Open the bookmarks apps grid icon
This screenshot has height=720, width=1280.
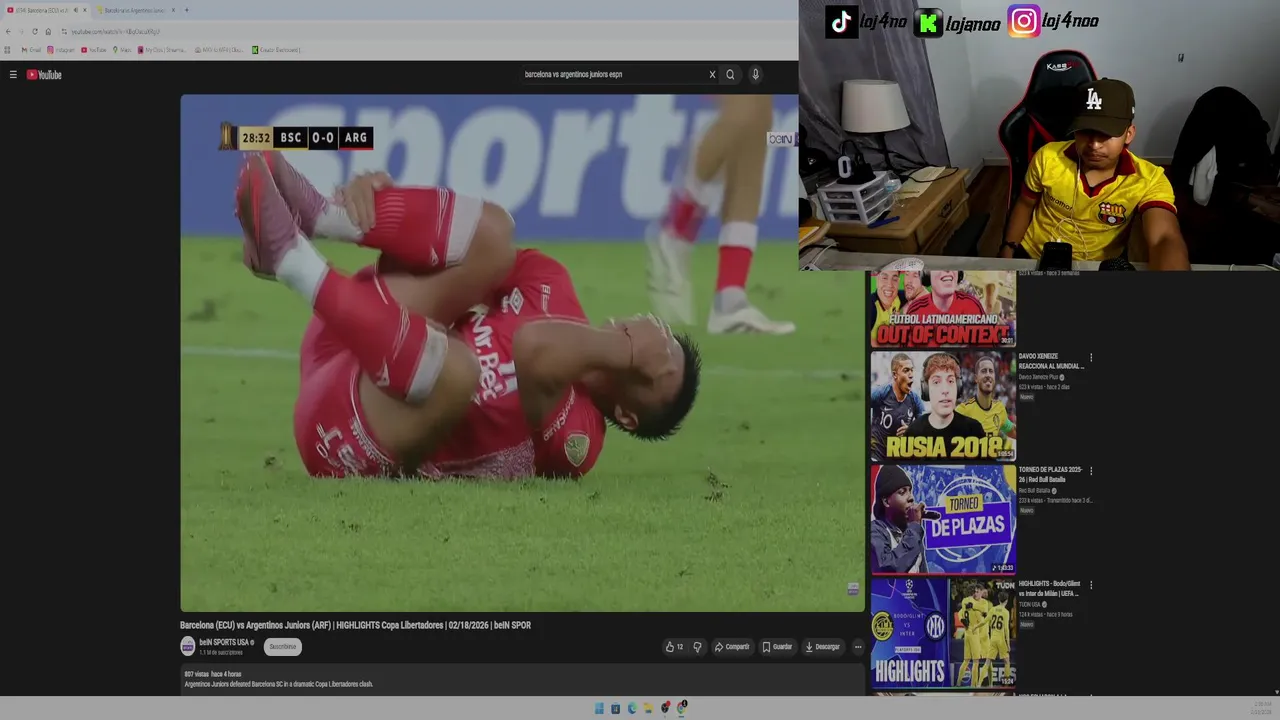(x=7, y=50)
